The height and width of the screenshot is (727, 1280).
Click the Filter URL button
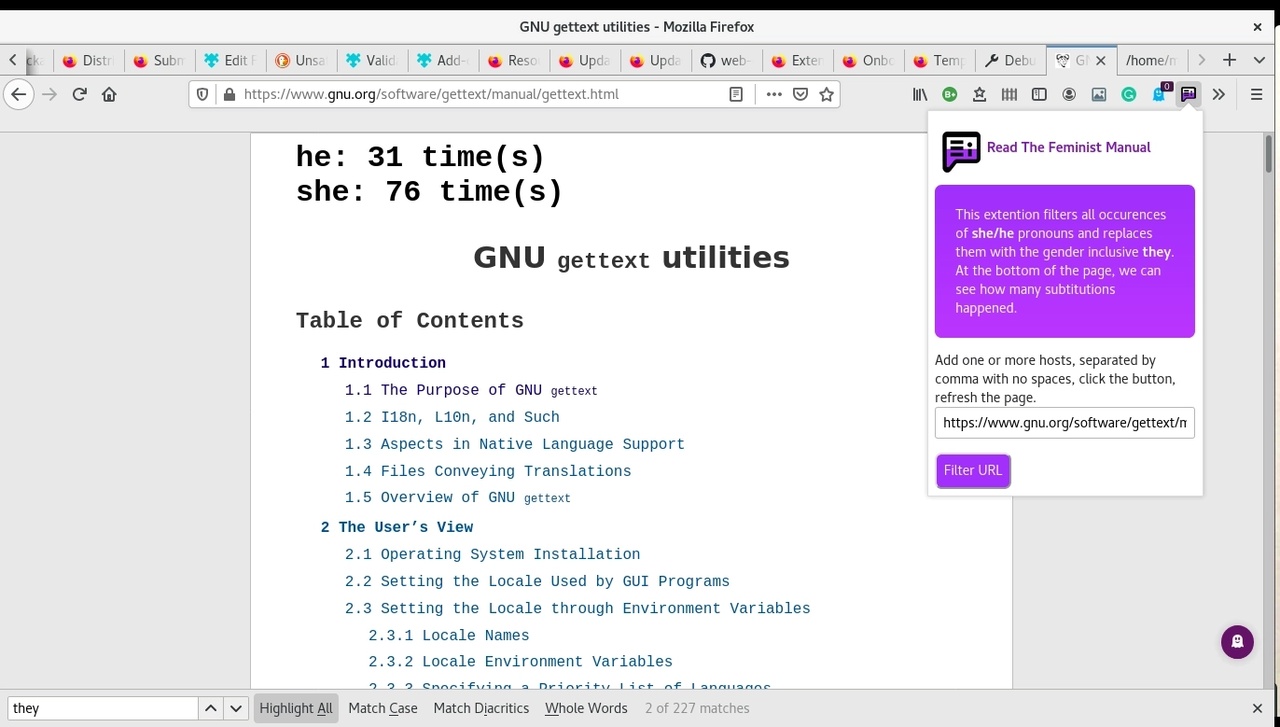pyautogui.click(x=972, y=470)
